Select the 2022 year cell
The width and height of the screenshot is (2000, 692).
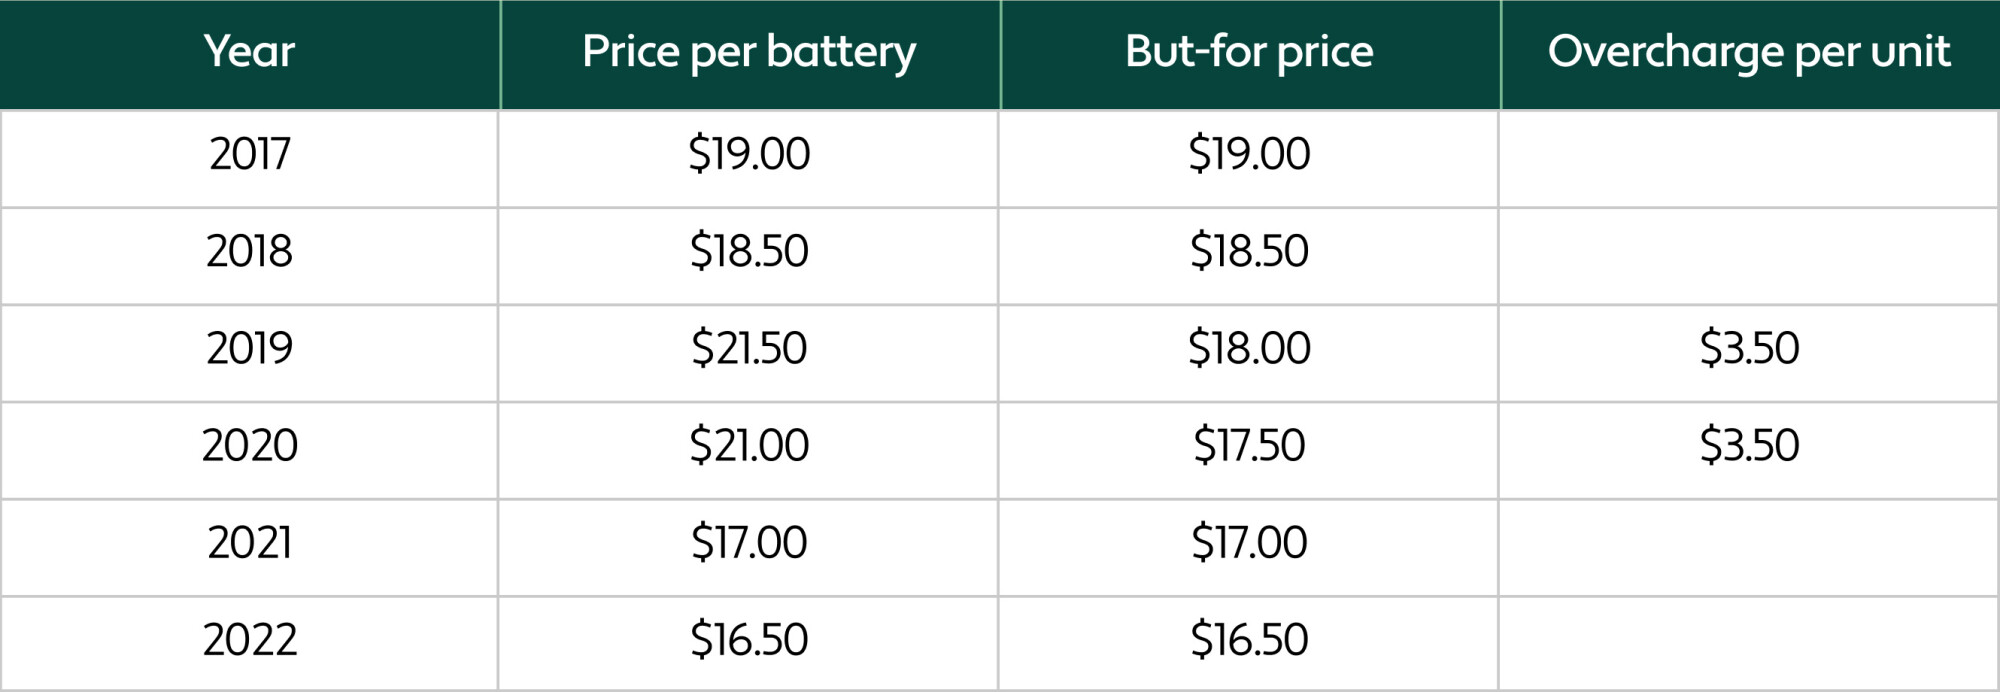click(249, 639)
